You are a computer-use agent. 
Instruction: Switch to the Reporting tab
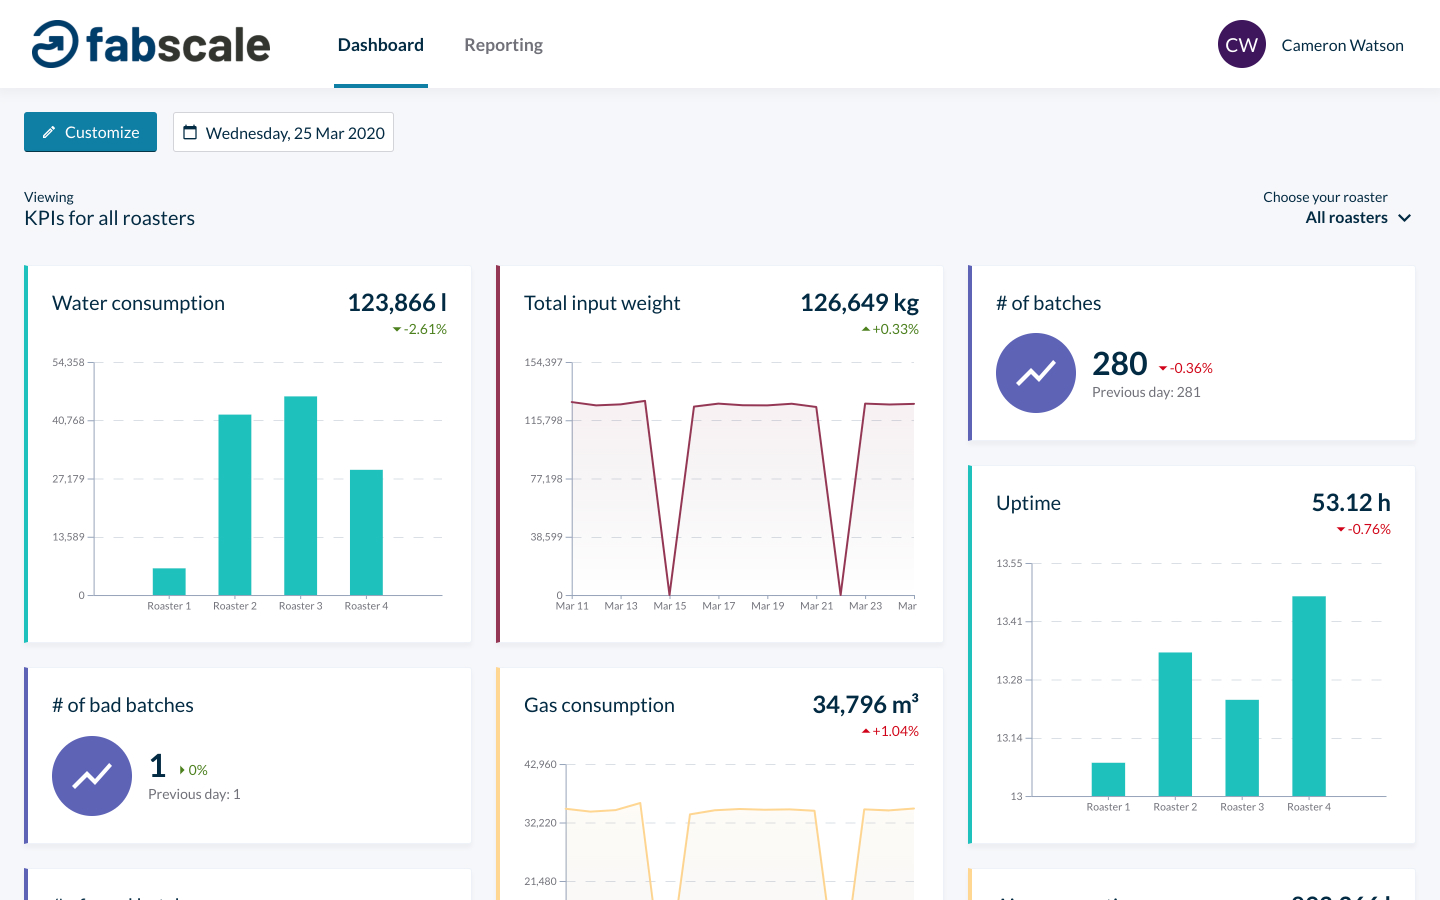click(x=503, y=45)
